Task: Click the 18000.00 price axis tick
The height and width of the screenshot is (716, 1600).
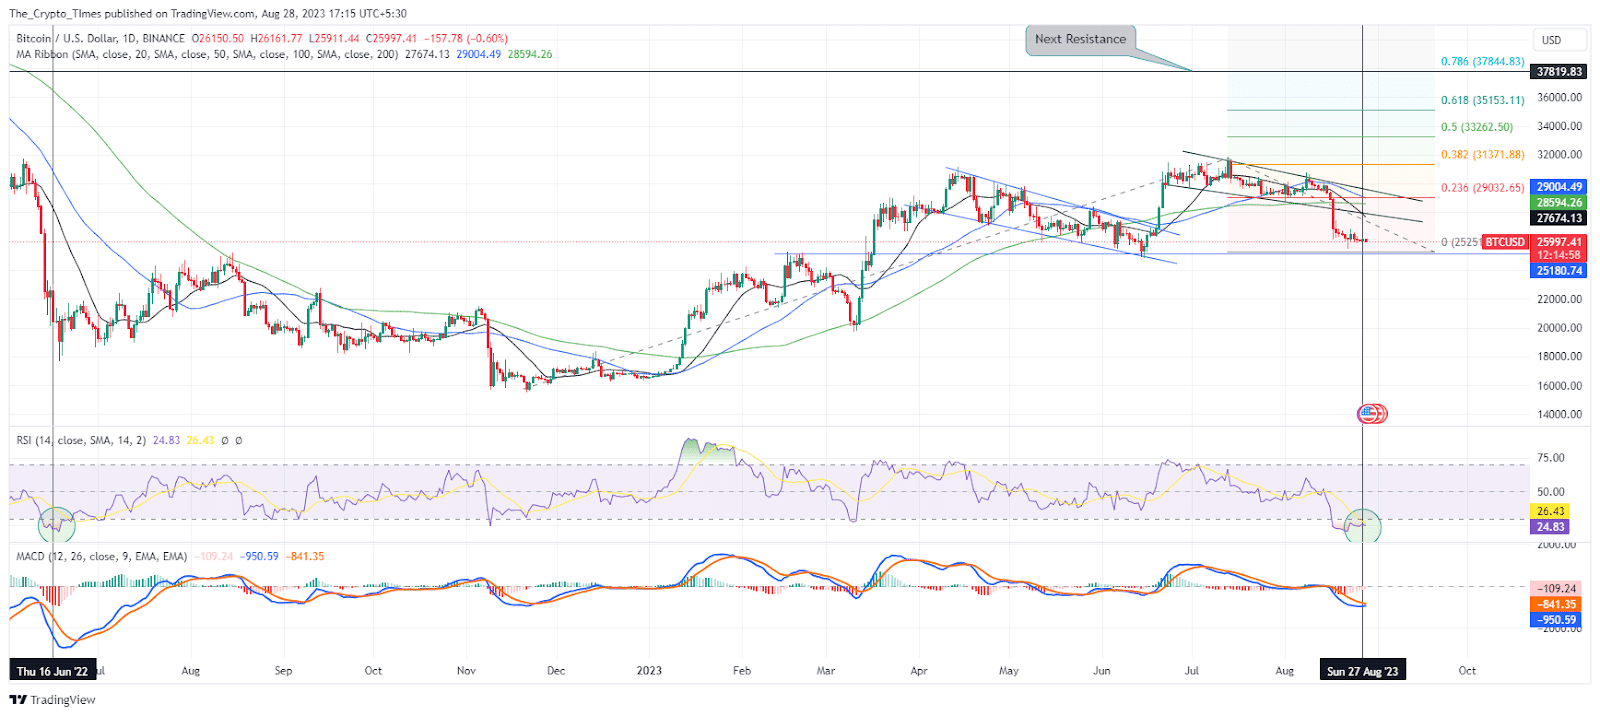Action: (x=1560, y=357)
